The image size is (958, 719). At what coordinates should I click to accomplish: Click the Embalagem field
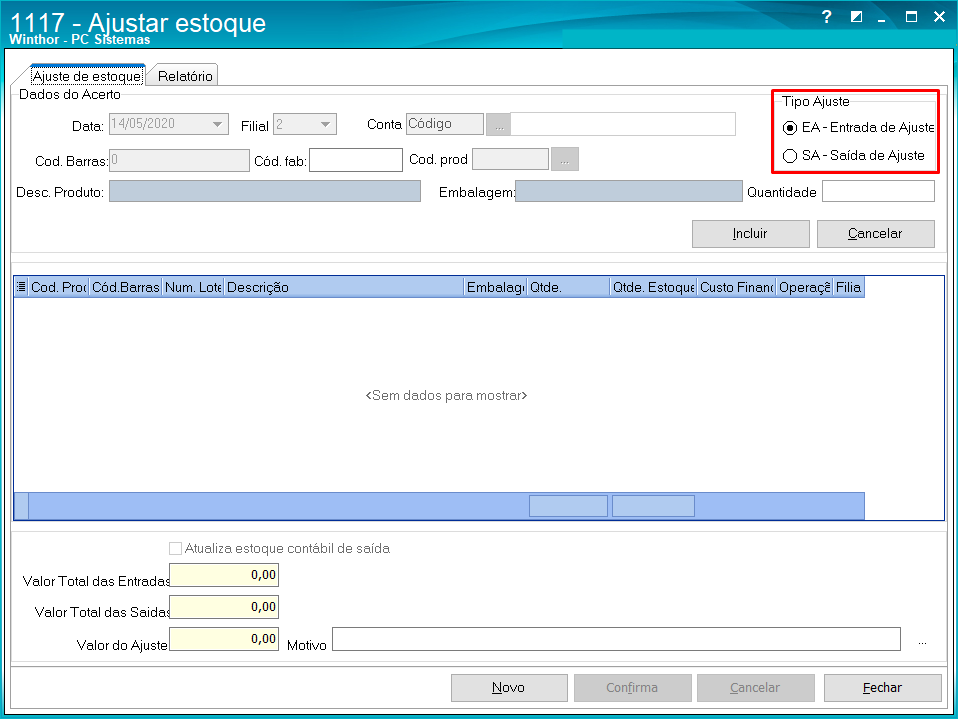pos(629,191)
